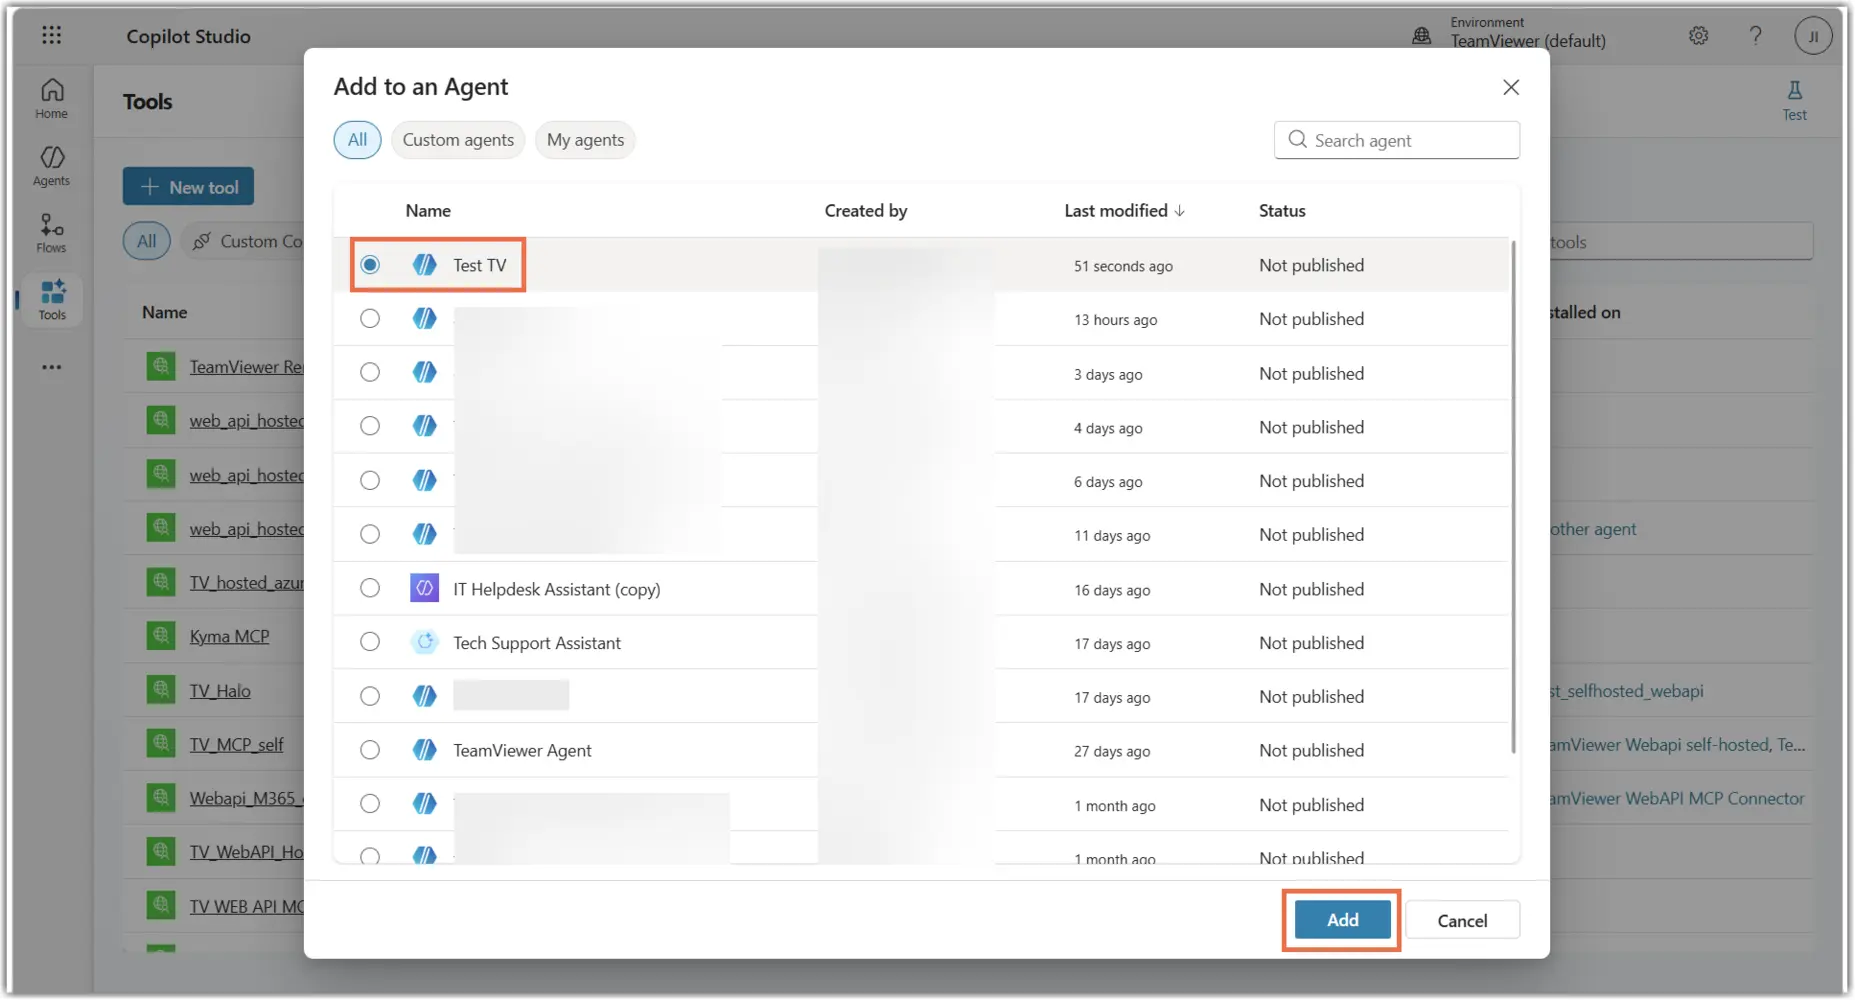Click the TV_MCP_self tool icon
This screenshot has height=1000, width=1855.
(x=161, y=743)
